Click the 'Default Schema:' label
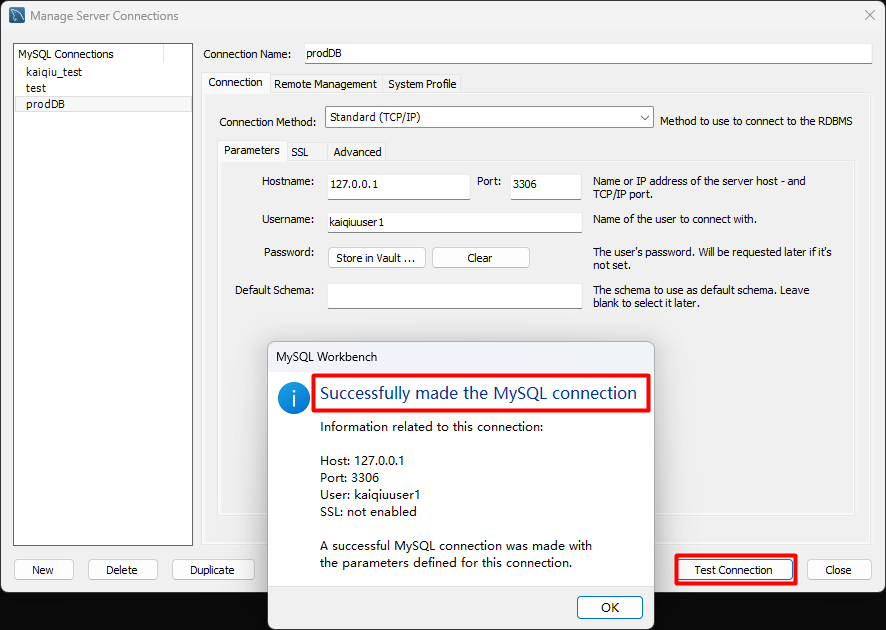 click(x=275, y=290)
